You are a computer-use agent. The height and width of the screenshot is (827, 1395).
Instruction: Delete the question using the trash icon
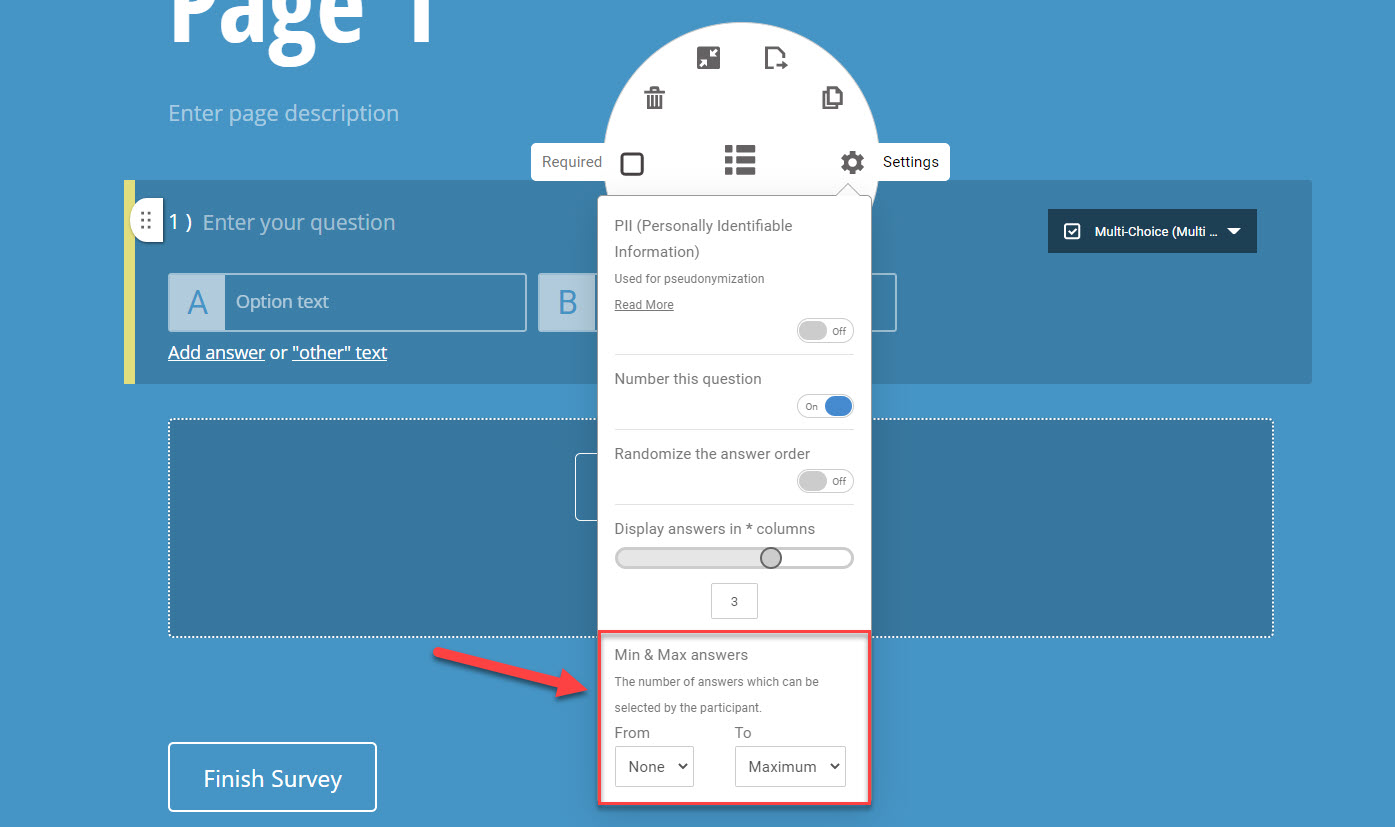[654, 98]
